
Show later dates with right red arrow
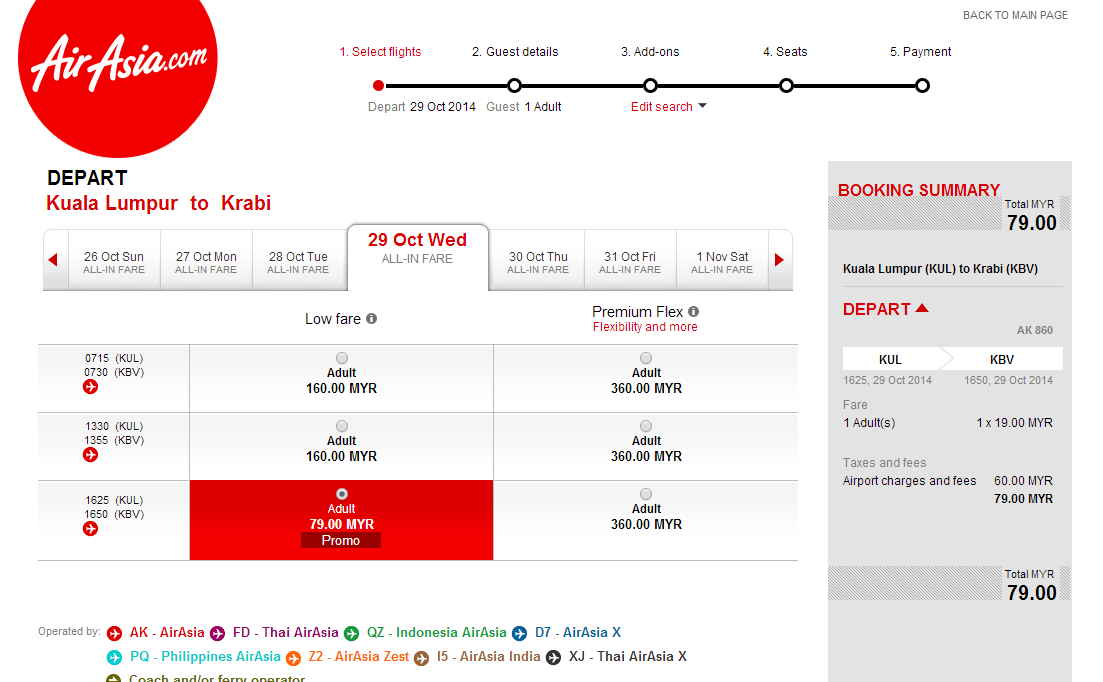point(779,259)
